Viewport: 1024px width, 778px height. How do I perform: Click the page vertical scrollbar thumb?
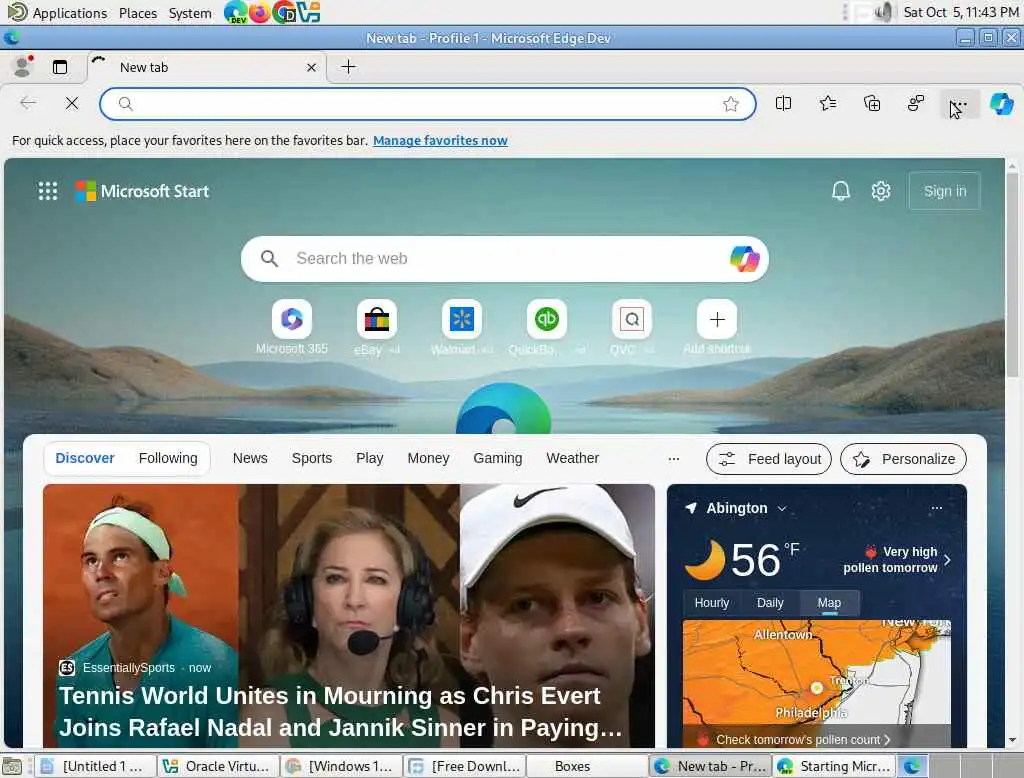pyautogui.click(x=1012, y=274)
